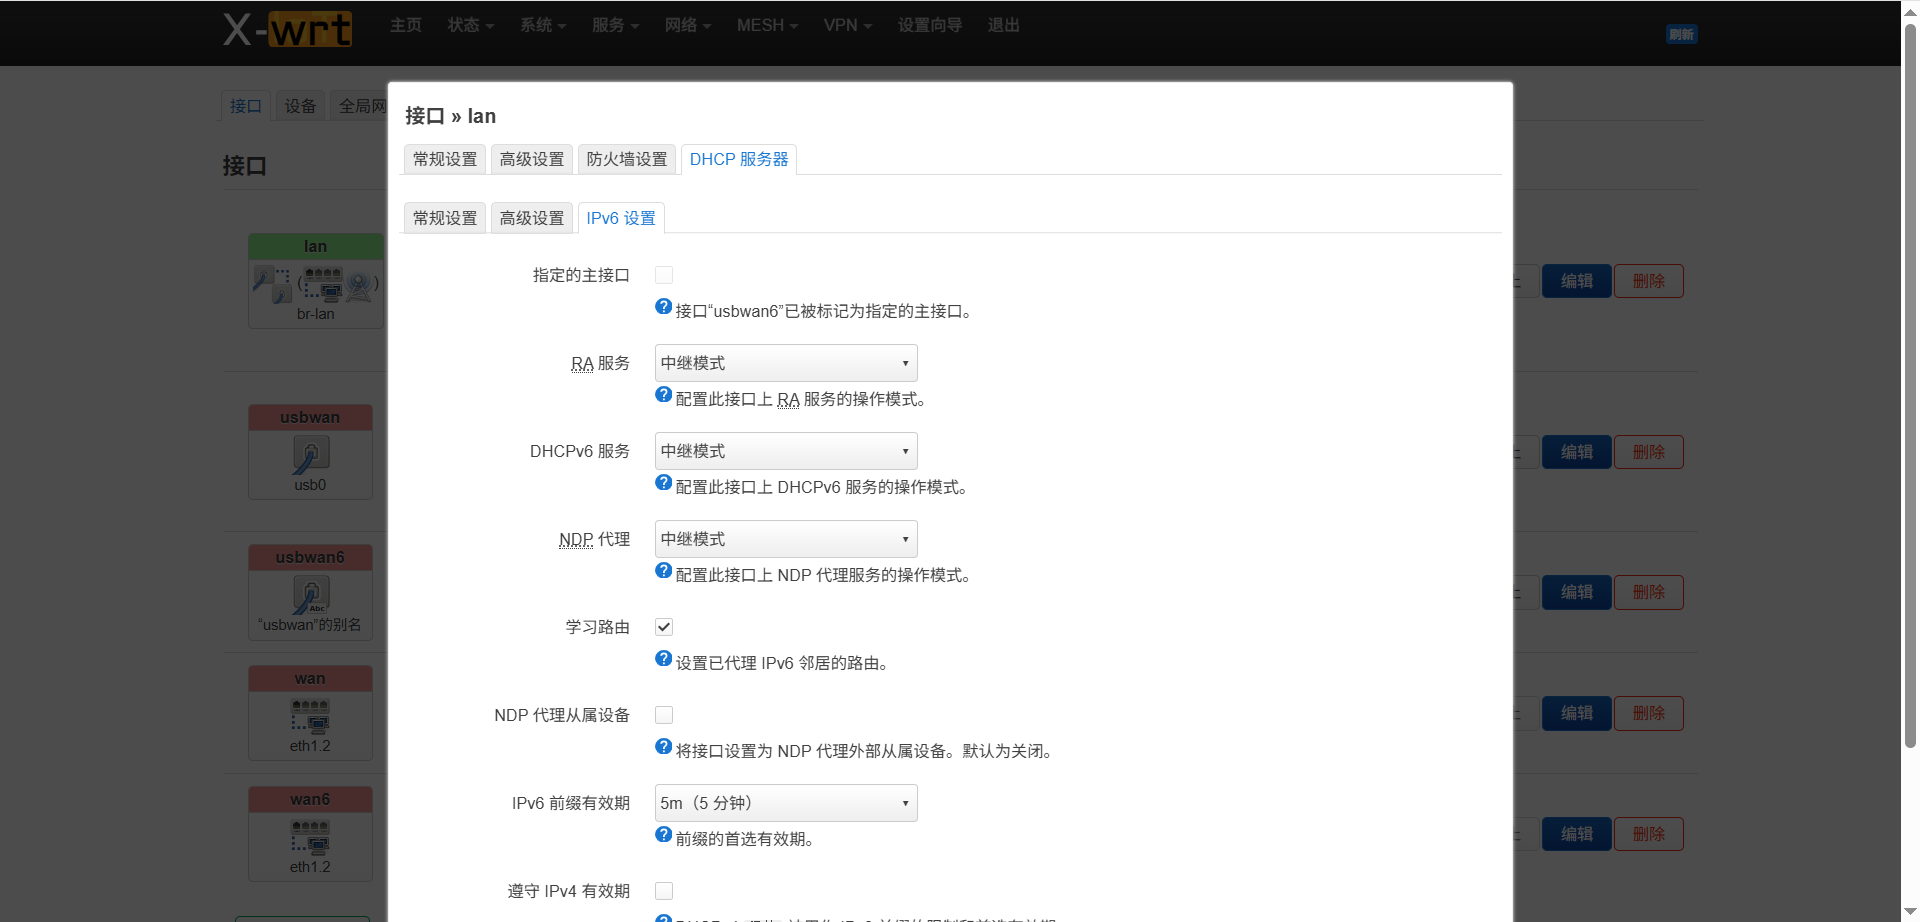Enable NDP 代理从属设备
This screenshot has height=922, width=1920.
click(663, 714)
